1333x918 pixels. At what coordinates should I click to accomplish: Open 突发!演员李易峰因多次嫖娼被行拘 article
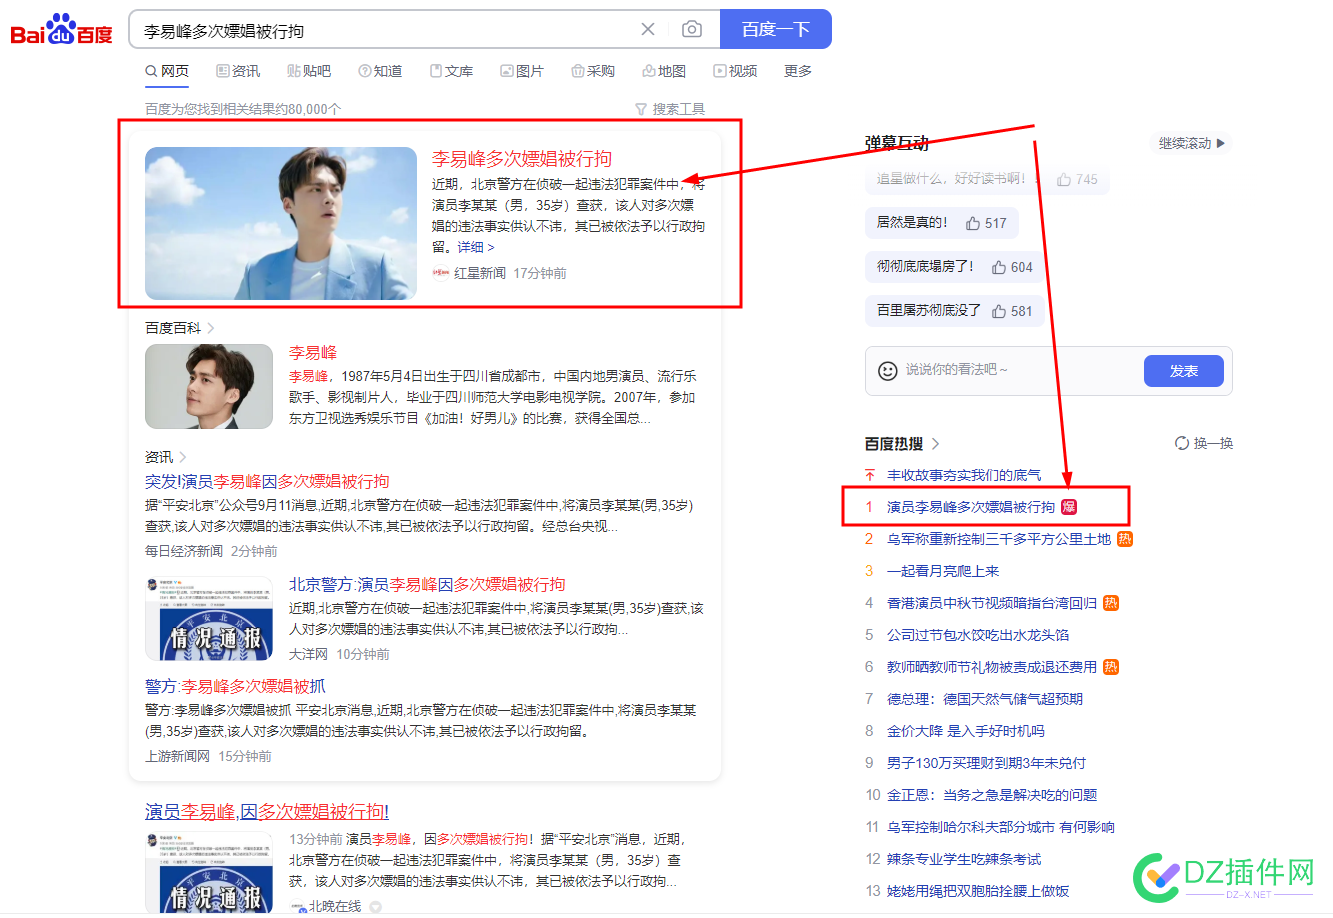[x=267, y=481]
